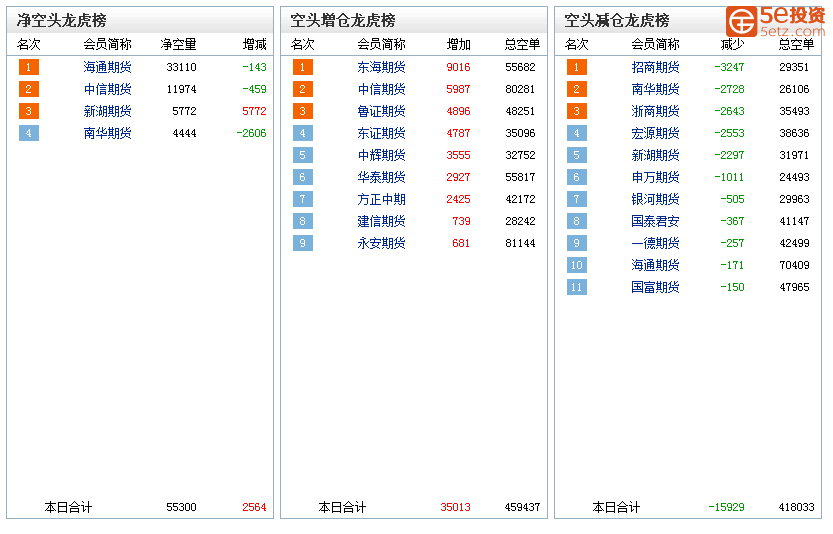833x534 pixels.
Task: Click the 空头减仓龙虎榜 panel title
Action: [616, 20]
